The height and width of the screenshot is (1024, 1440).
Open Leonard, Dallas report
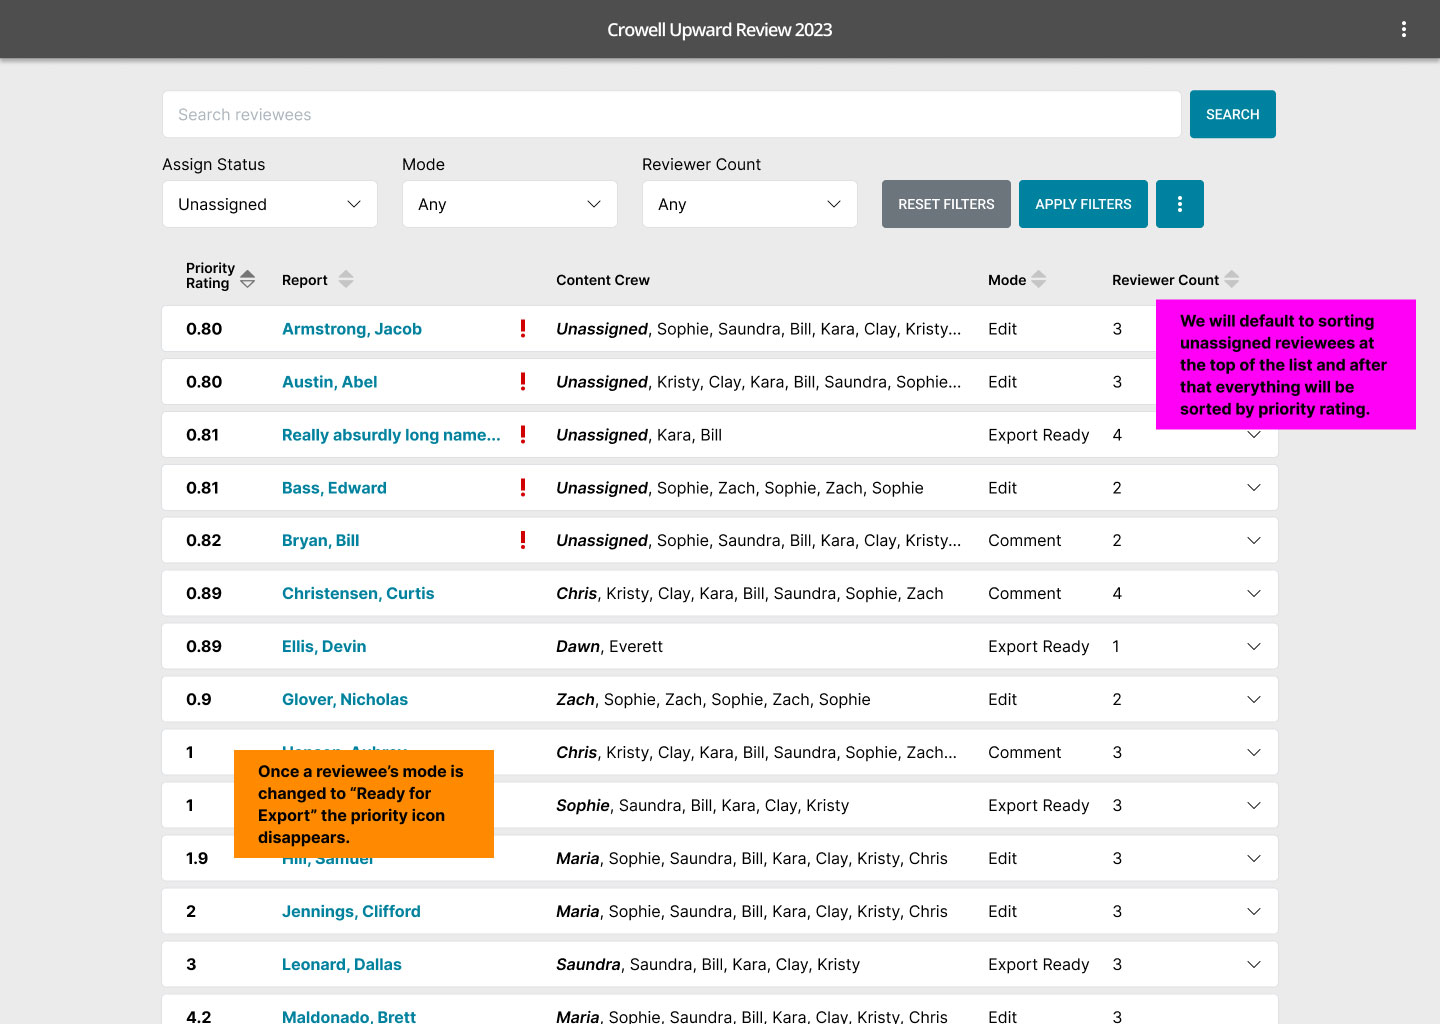coord(342,964)
